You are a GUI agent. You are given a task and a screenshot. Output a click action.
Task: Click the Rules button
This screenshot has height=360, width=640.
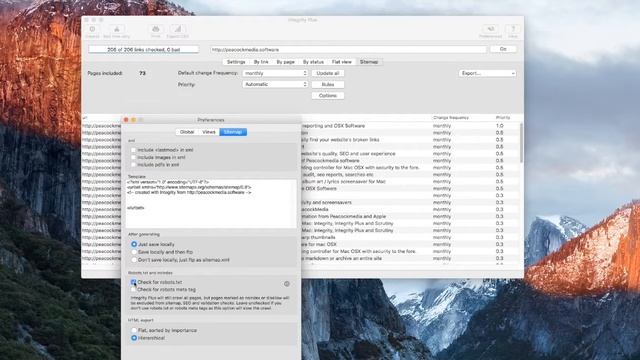click(328, 84)
